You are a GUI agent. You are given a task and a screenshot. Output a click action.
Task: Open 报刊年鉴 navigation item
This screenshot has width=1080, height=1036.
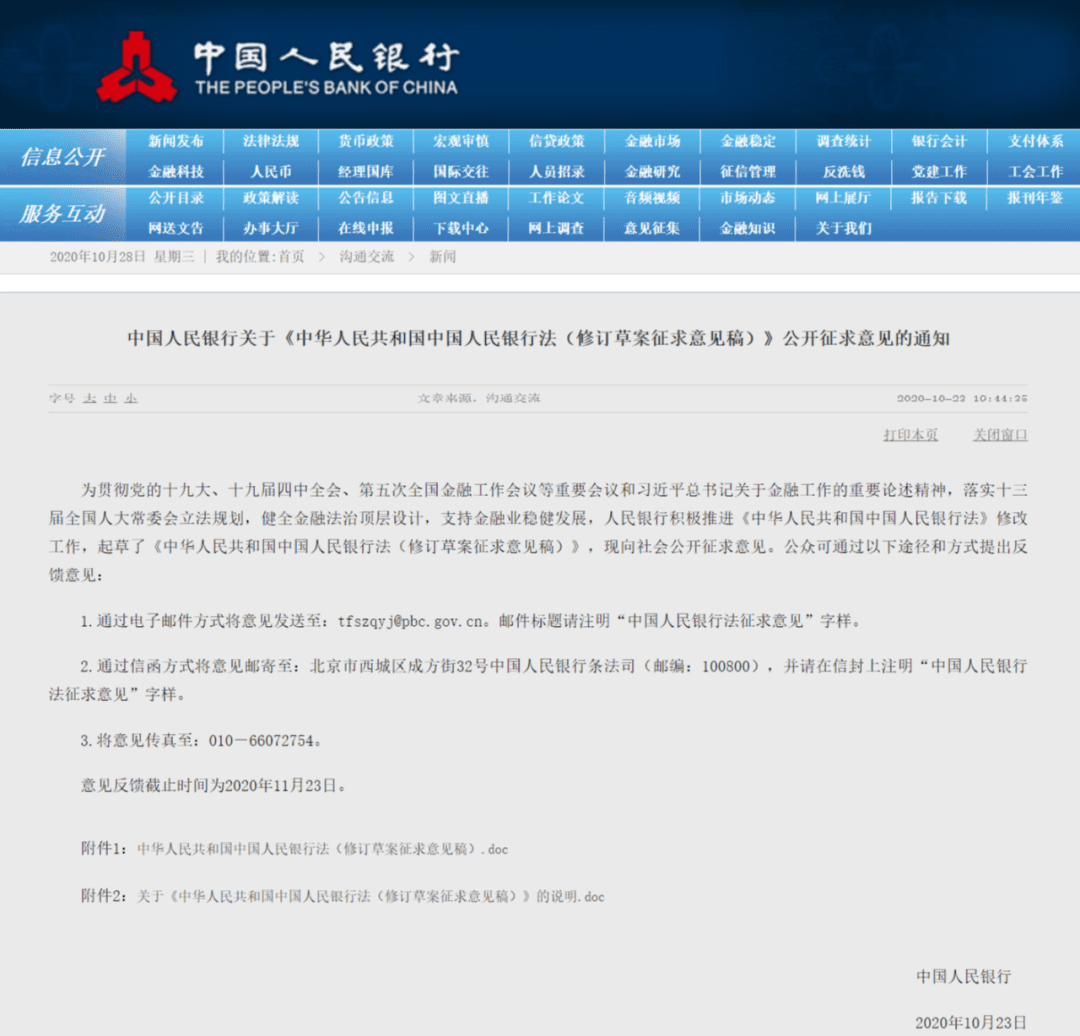1035,198
